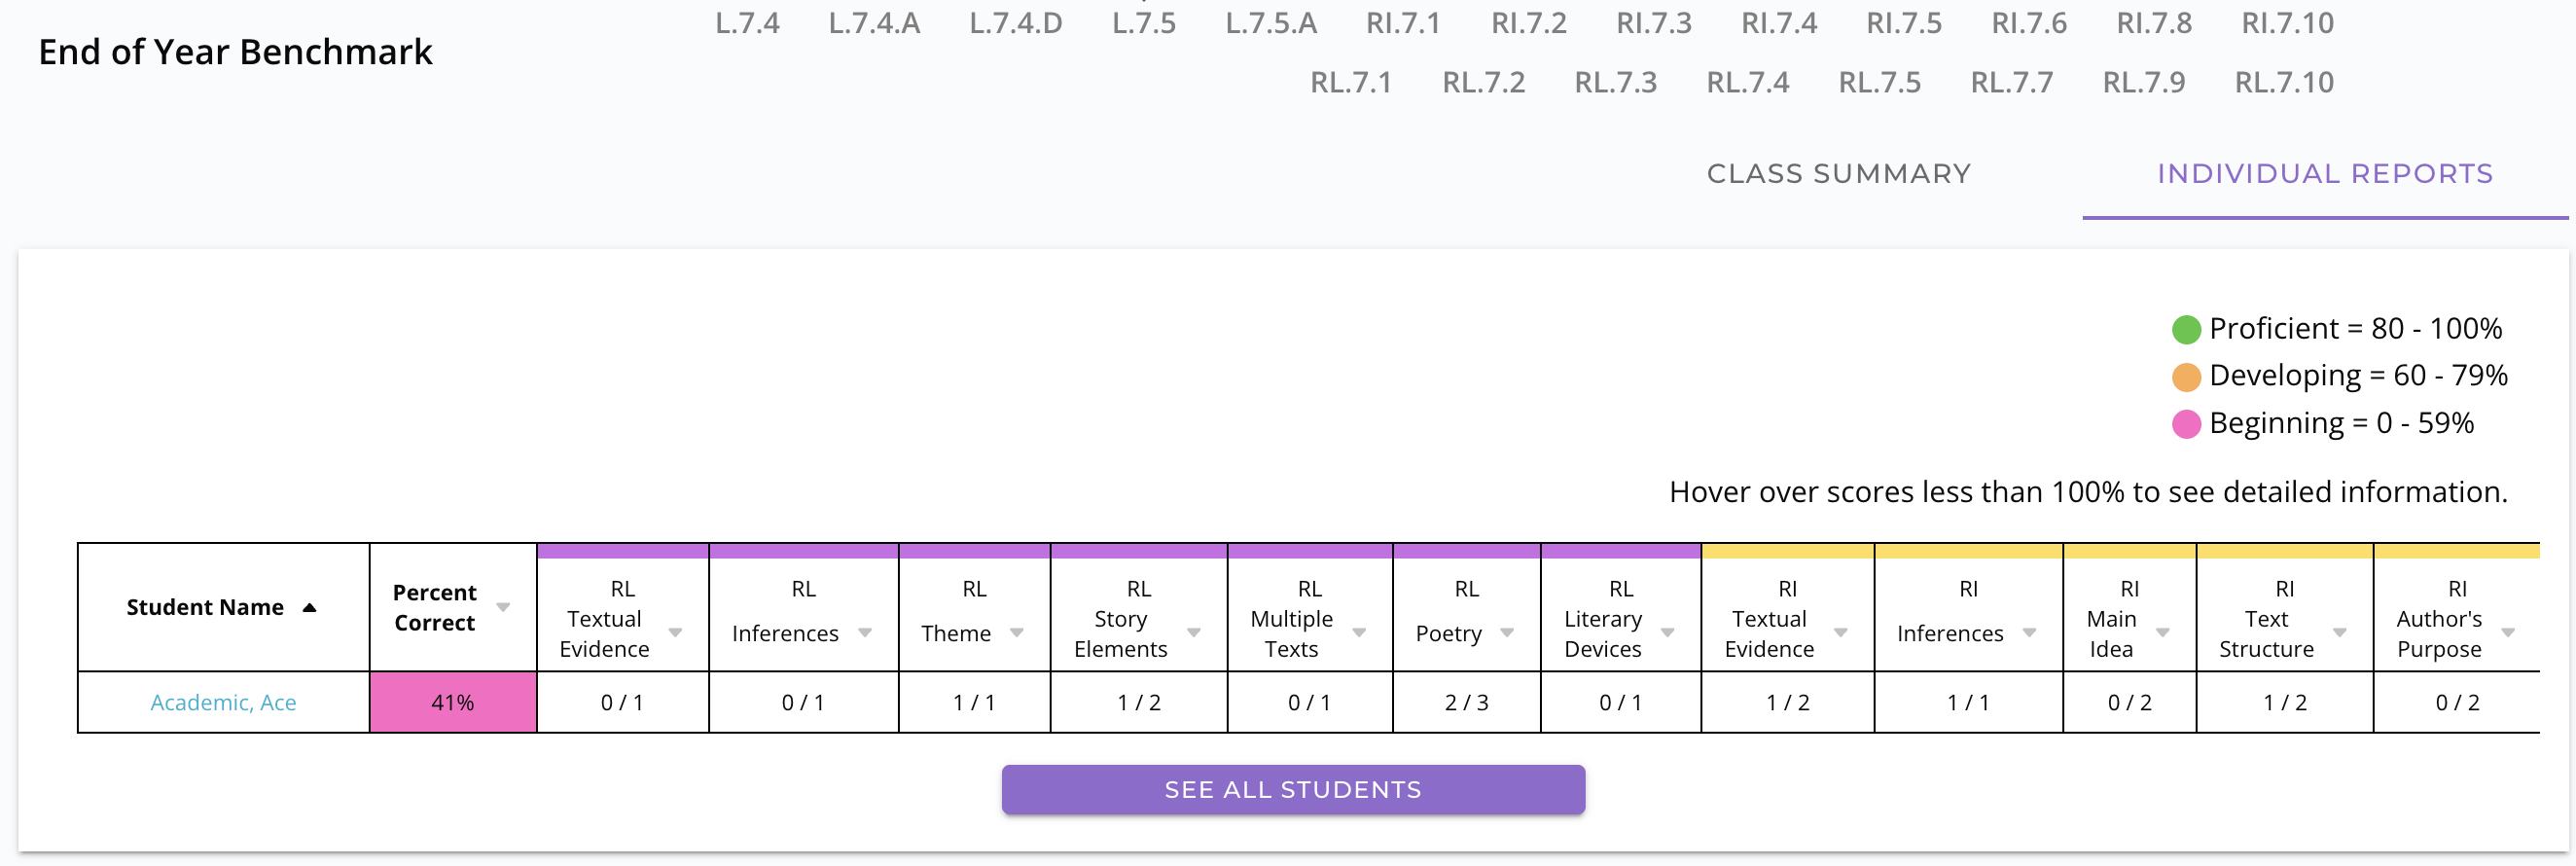
Task: Sort by Student Name ascending arrow
Action: pyautogui.click(x=310, y=608)
